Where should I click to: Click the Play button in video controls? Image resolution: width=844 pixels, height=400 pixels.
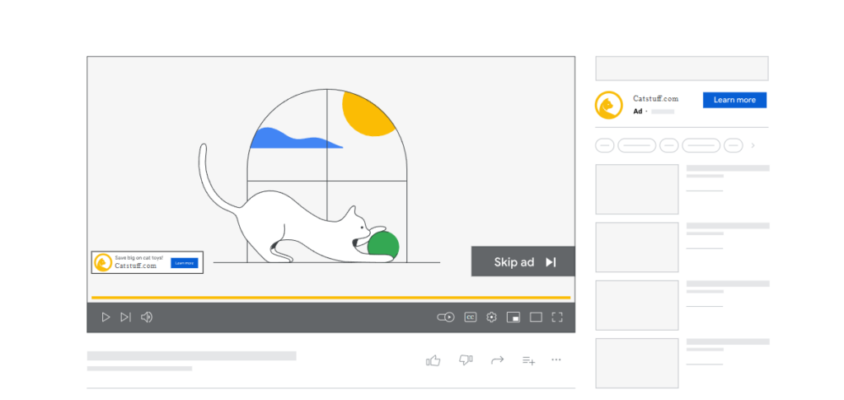tap(105, 317)
